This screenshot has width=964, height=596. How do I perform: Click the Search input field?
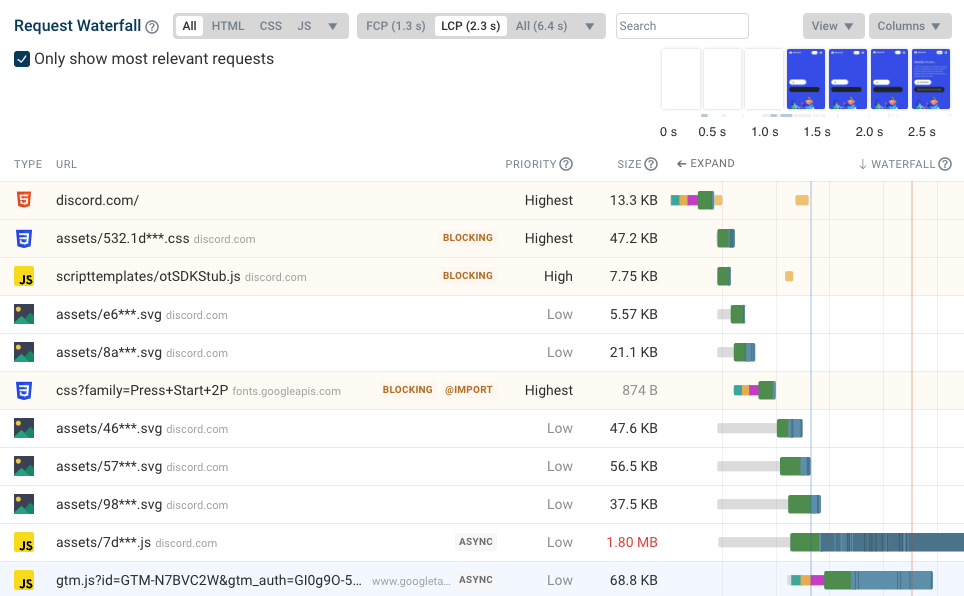(682, 26)
